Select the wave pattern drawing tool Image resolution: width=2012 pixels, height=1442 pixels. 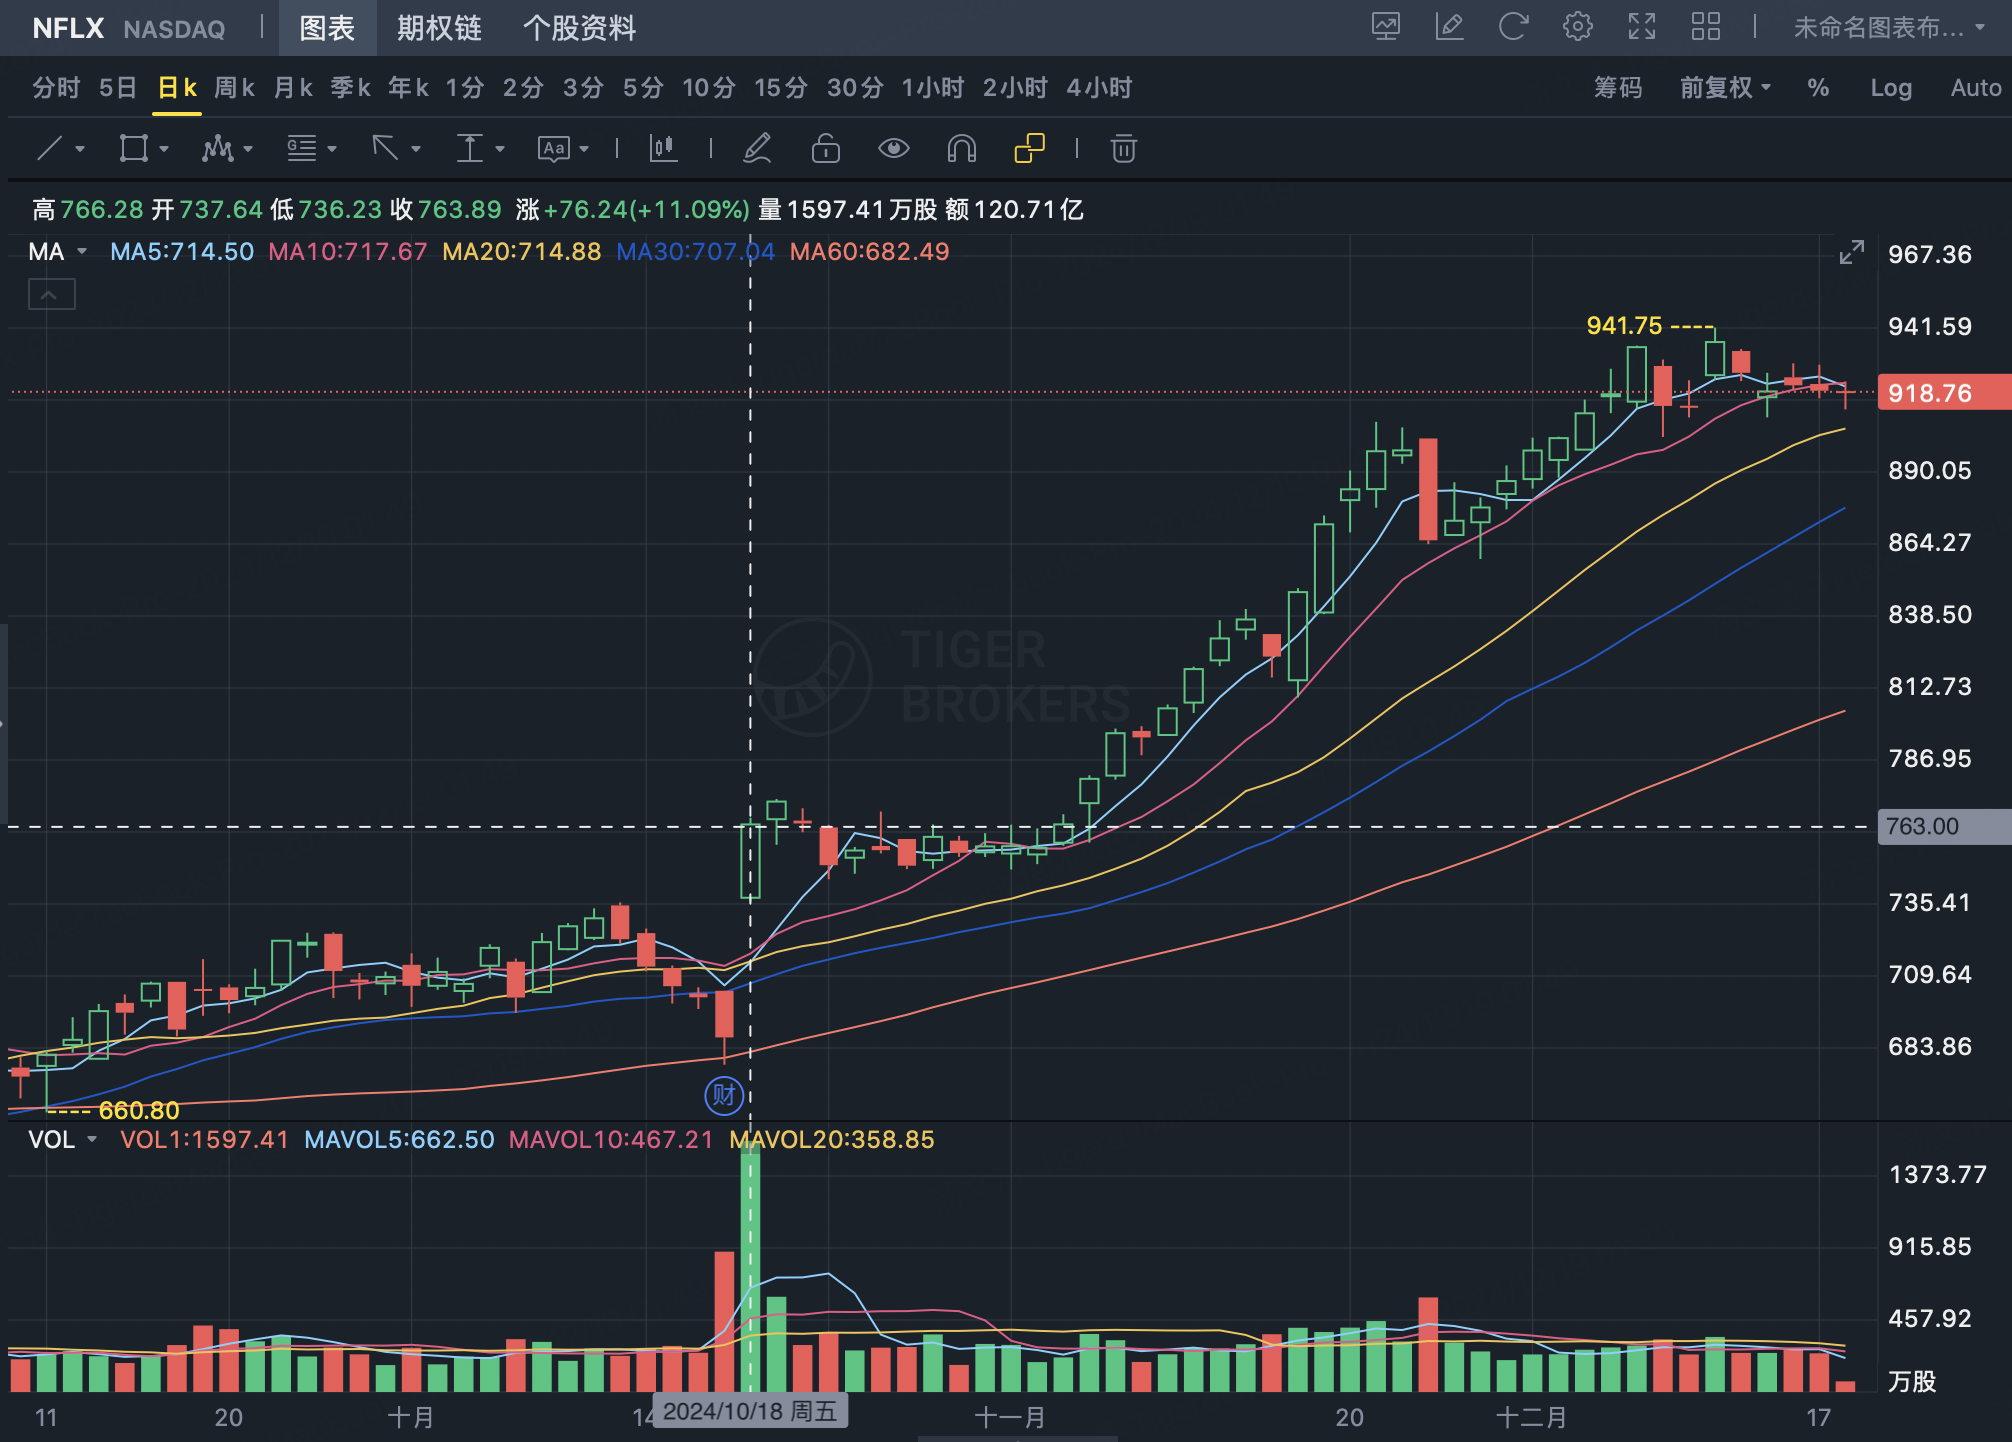(x=217, y=149)
